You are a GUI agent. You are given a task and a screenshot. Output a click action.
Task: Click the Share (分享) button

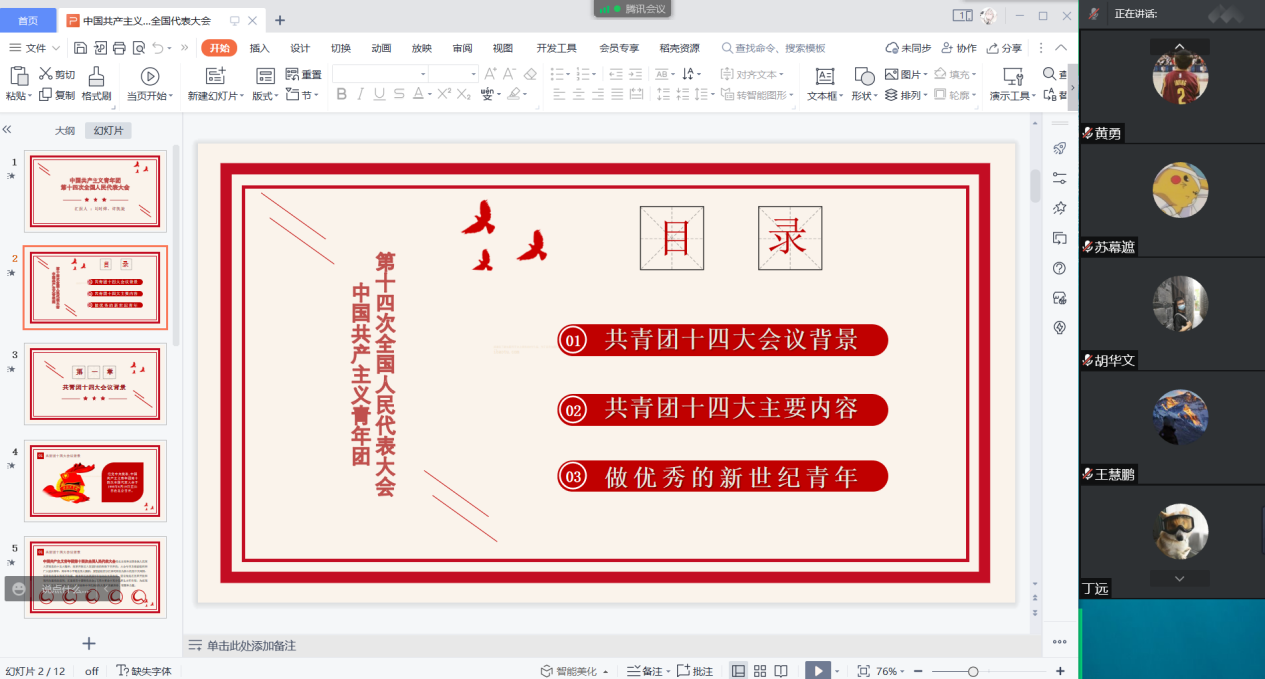coord(1004,48)
